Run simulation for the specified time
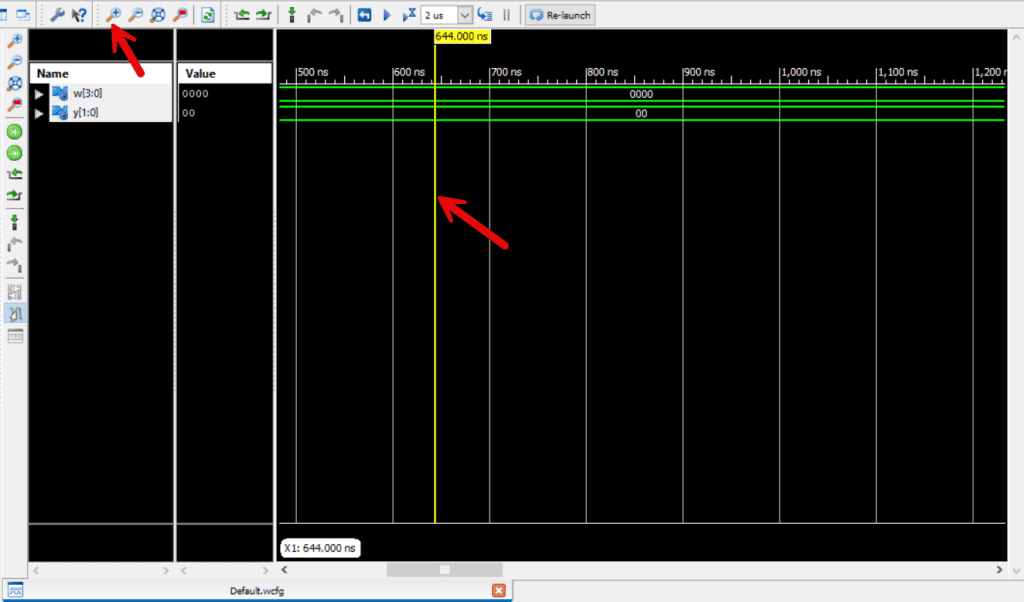The image size is (1024, 602). [410, 15]
